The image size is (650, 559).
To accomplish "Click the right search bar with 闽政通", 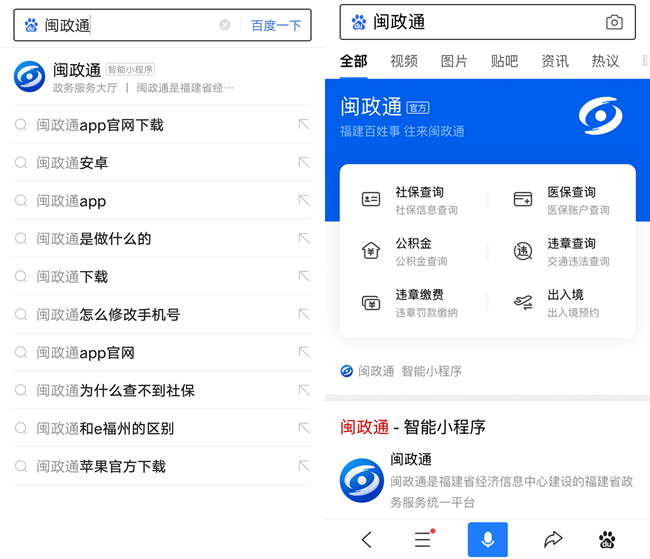I will click(488, 22).
